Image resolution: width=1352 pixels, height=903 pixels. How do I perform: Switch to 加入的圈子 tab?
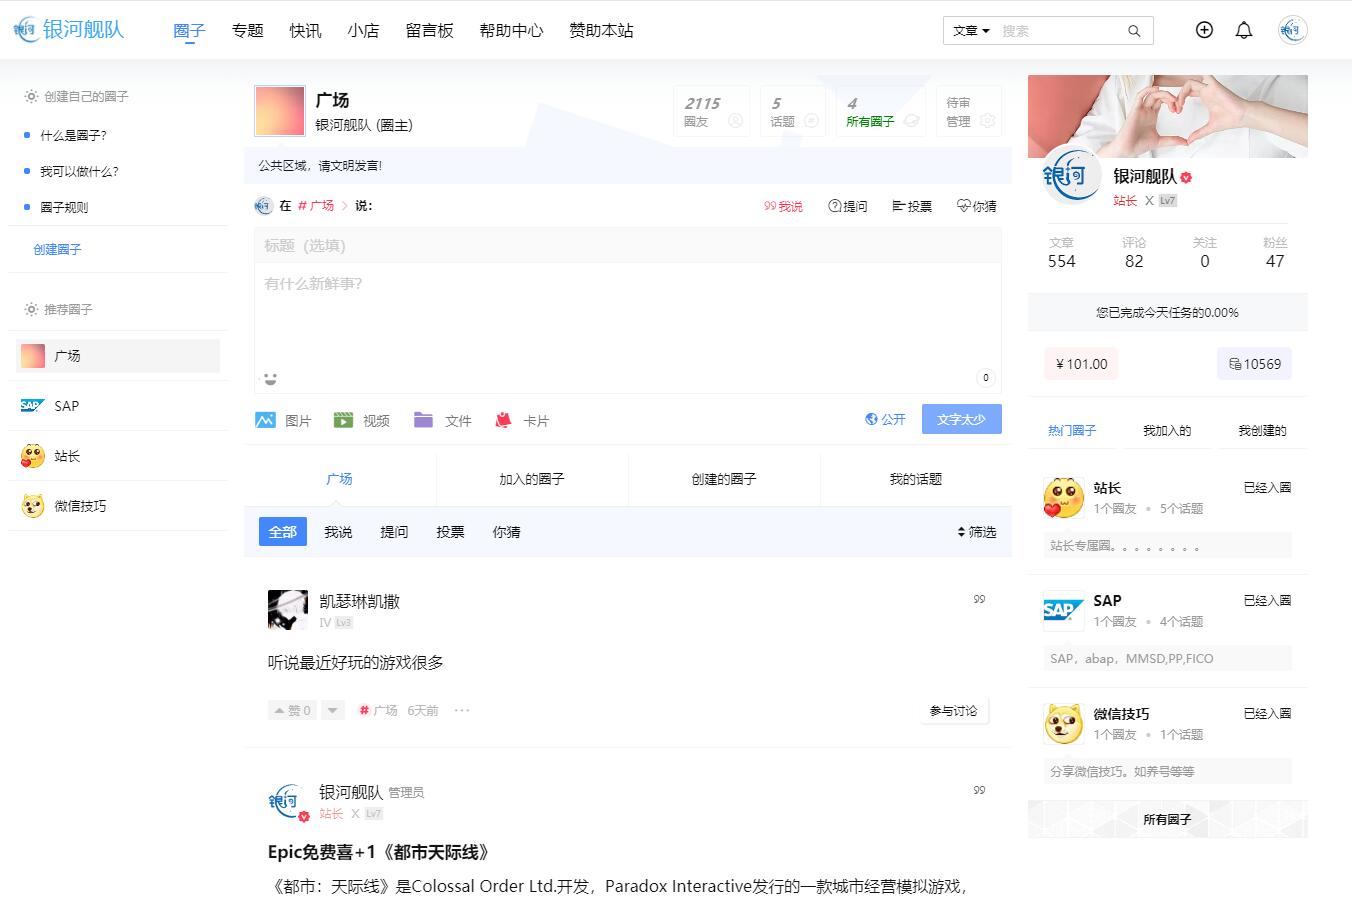pyautogui.click(x=532, y=479)
